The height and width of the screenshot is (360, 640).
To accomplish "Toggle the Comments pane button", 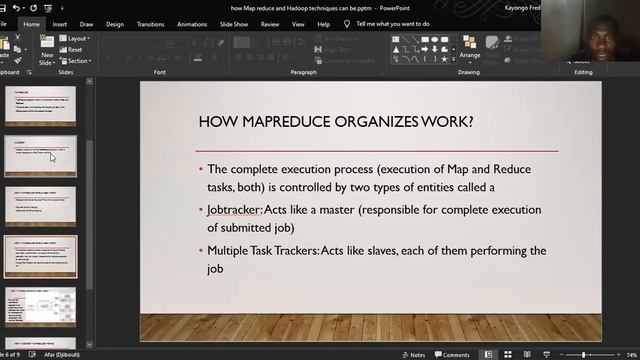I will click(x=452, y=355).
